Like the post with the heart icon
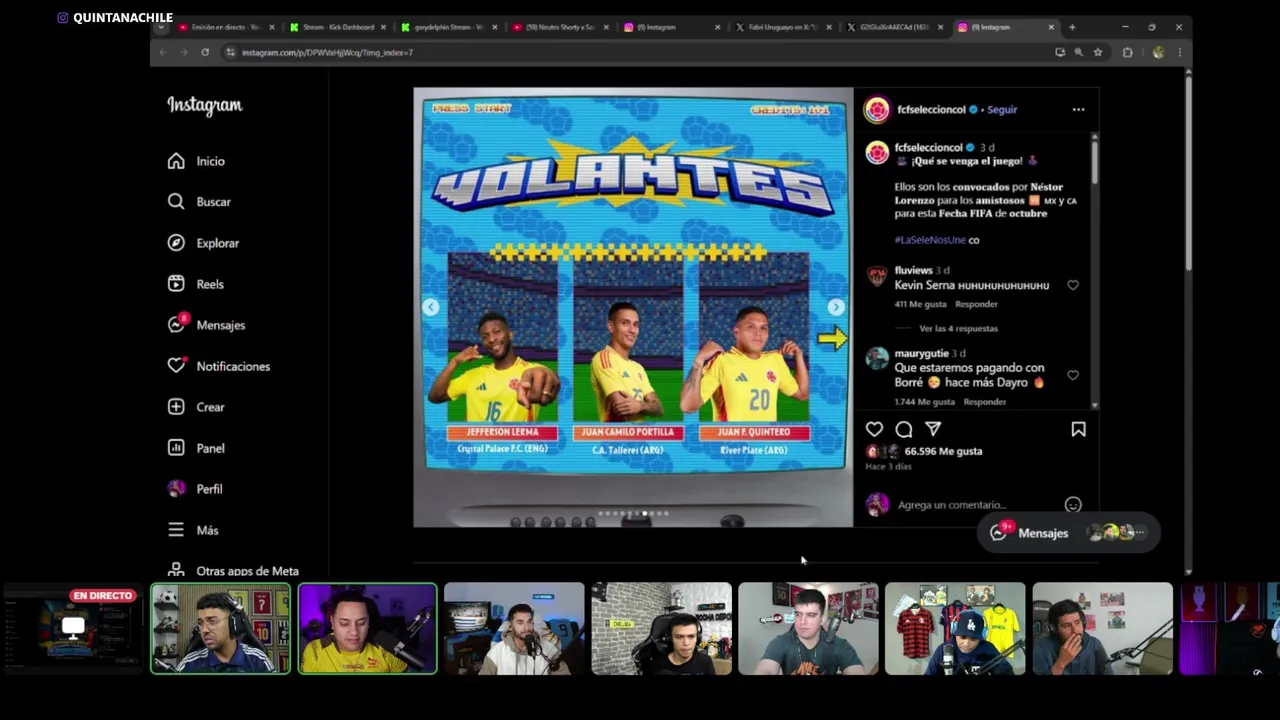1280x720 pixels. point(874,429)
